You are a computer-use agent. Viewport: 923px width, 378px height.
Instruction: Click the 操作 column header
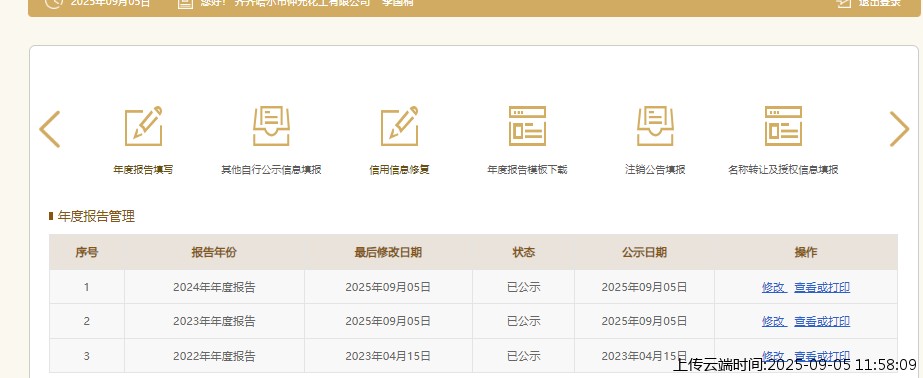click(806, 253)
